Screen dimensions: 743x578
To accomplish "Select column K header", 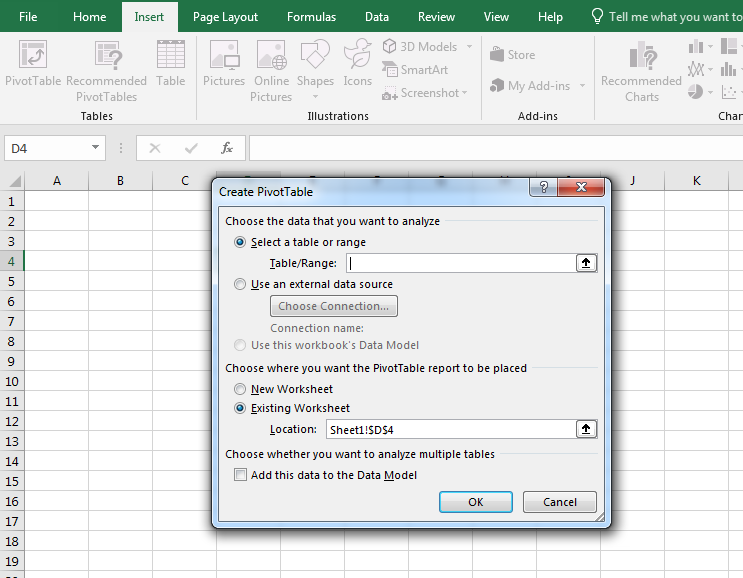I will click(696, 181).
